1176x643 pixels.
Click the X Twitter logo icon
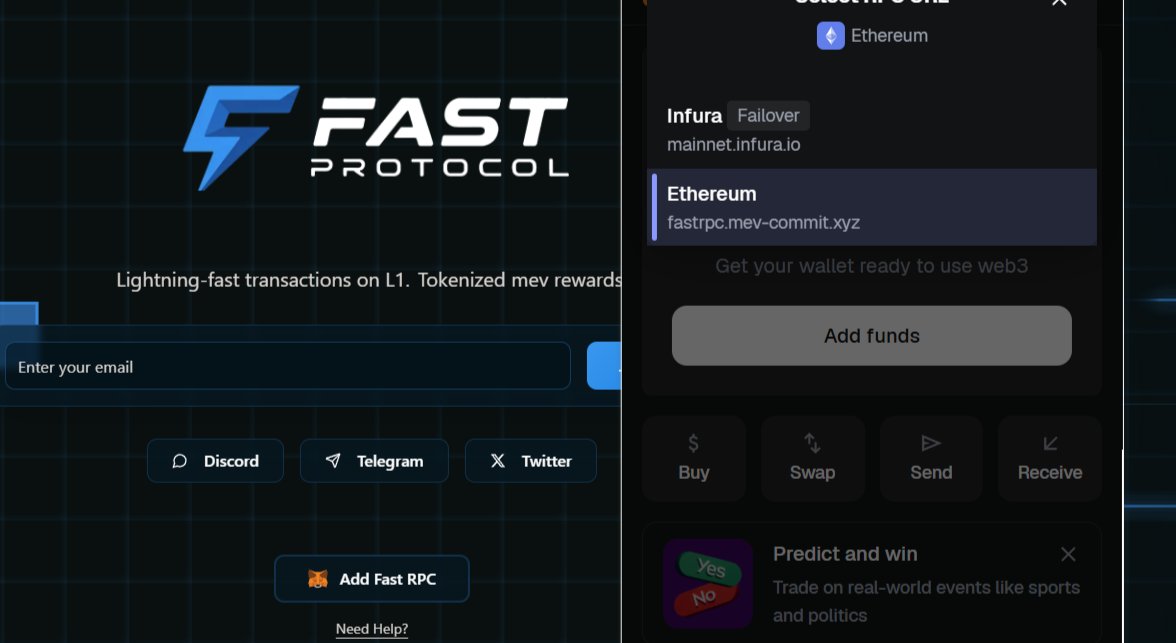coord(498,461)
